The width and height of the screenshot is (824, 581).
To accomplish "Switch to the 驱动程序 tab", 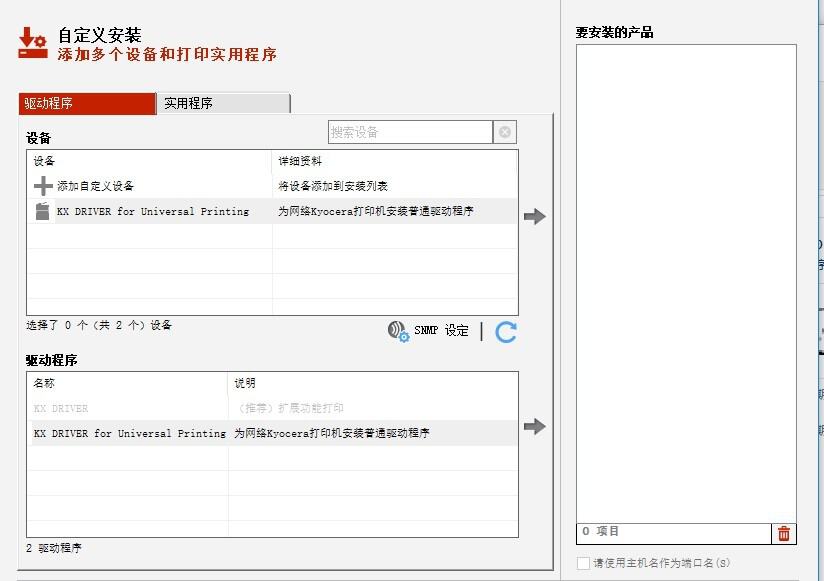I will click(x=87, y=103).
